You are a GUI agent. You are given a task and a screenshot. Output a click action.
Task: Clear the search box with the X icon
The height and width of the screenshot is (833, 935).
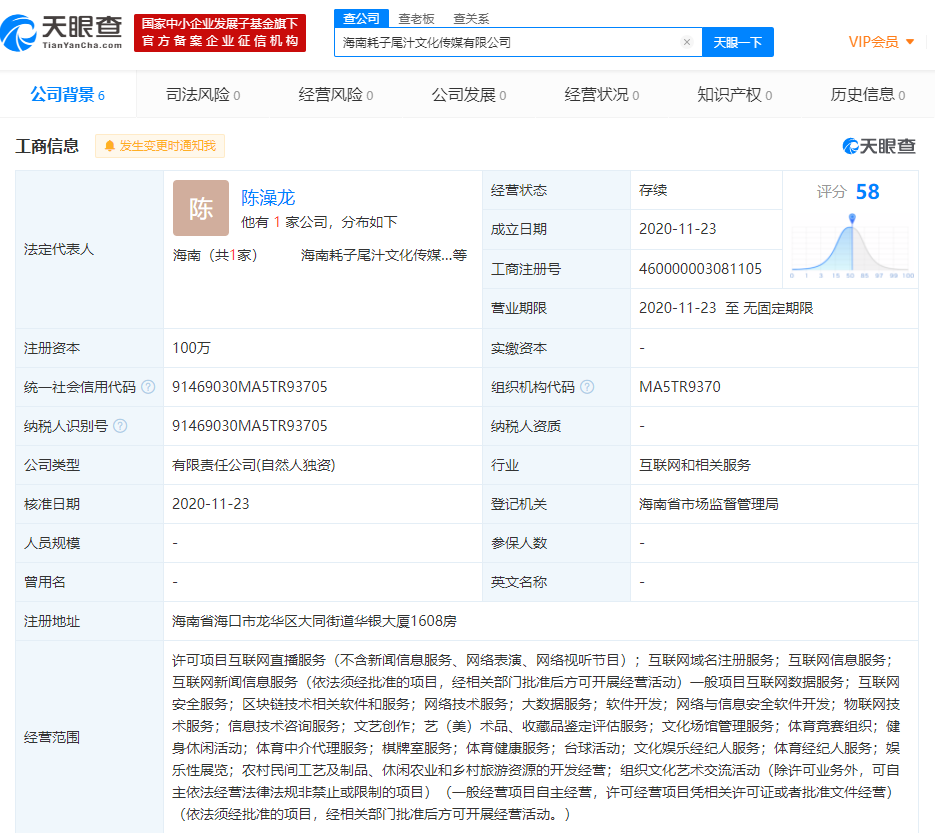[x=687, y=42]
